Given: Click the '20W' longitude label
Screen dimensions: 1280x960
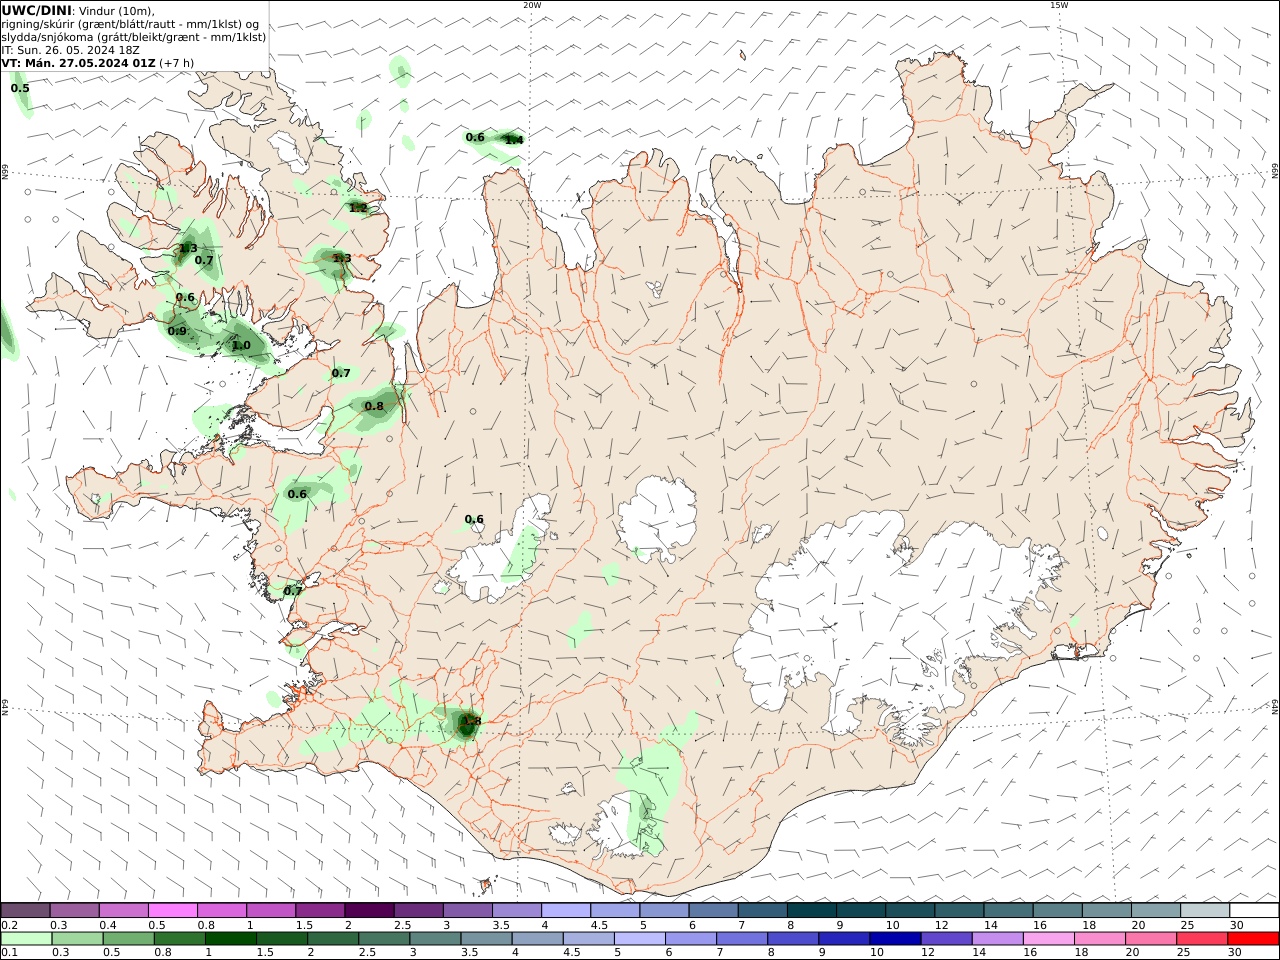Looking at the screenshot, I should (x=532, y=5).
